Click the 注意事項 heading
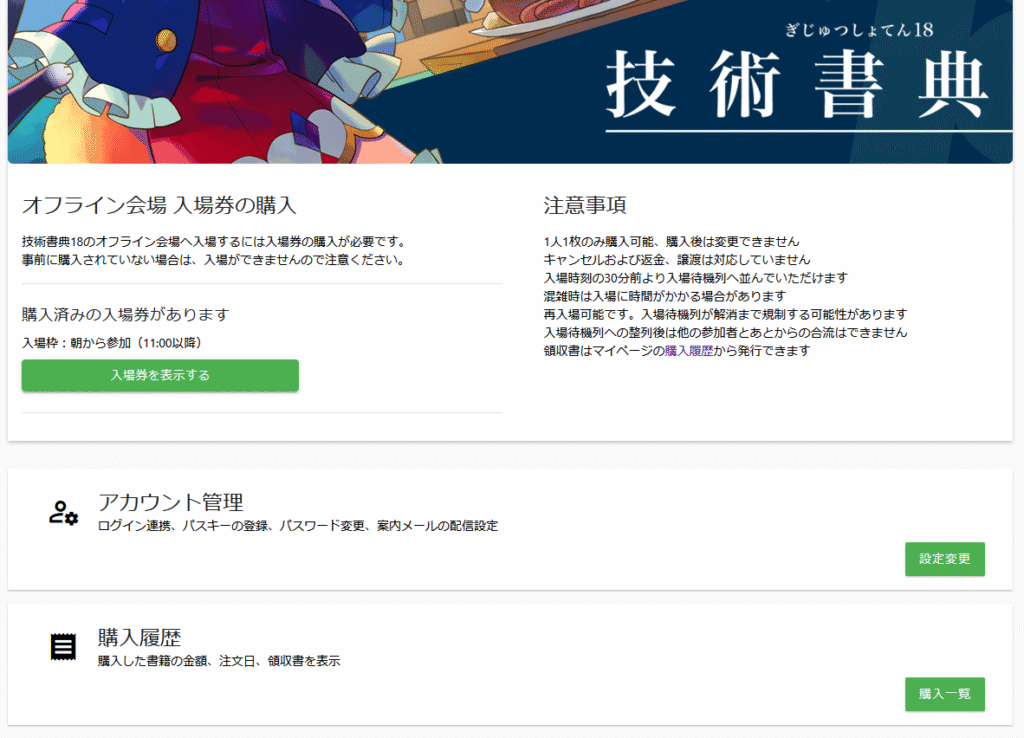This screenshot has height=738, width=1024. point(584,206)
